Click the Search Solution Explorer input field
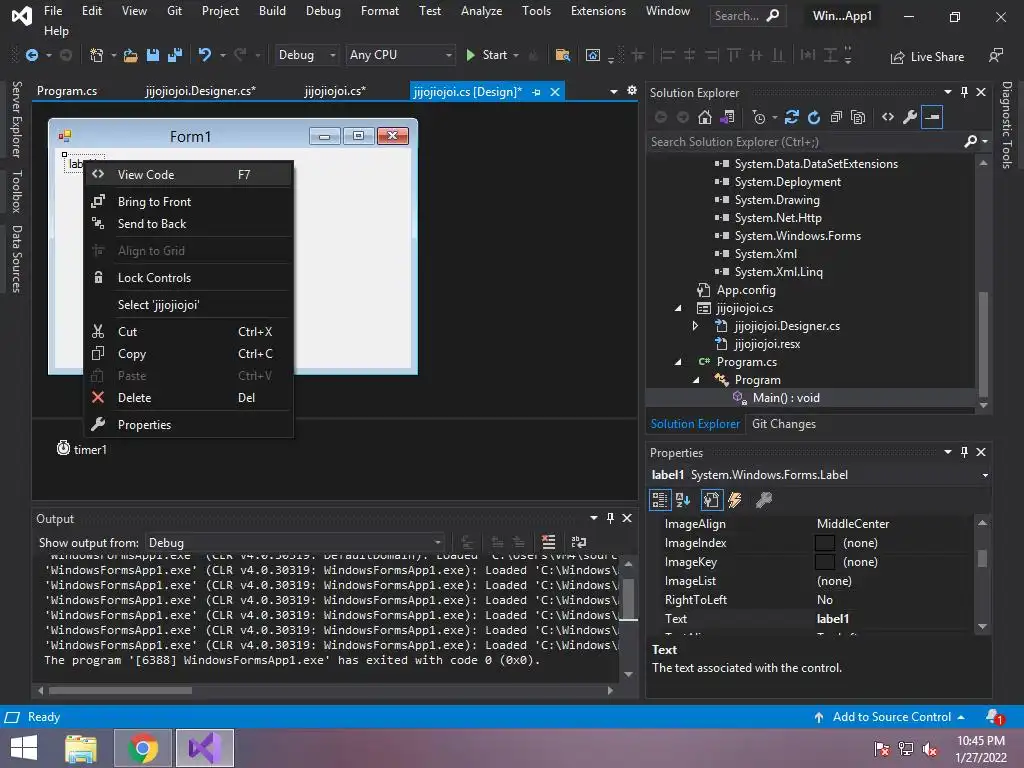 point(805,142)
